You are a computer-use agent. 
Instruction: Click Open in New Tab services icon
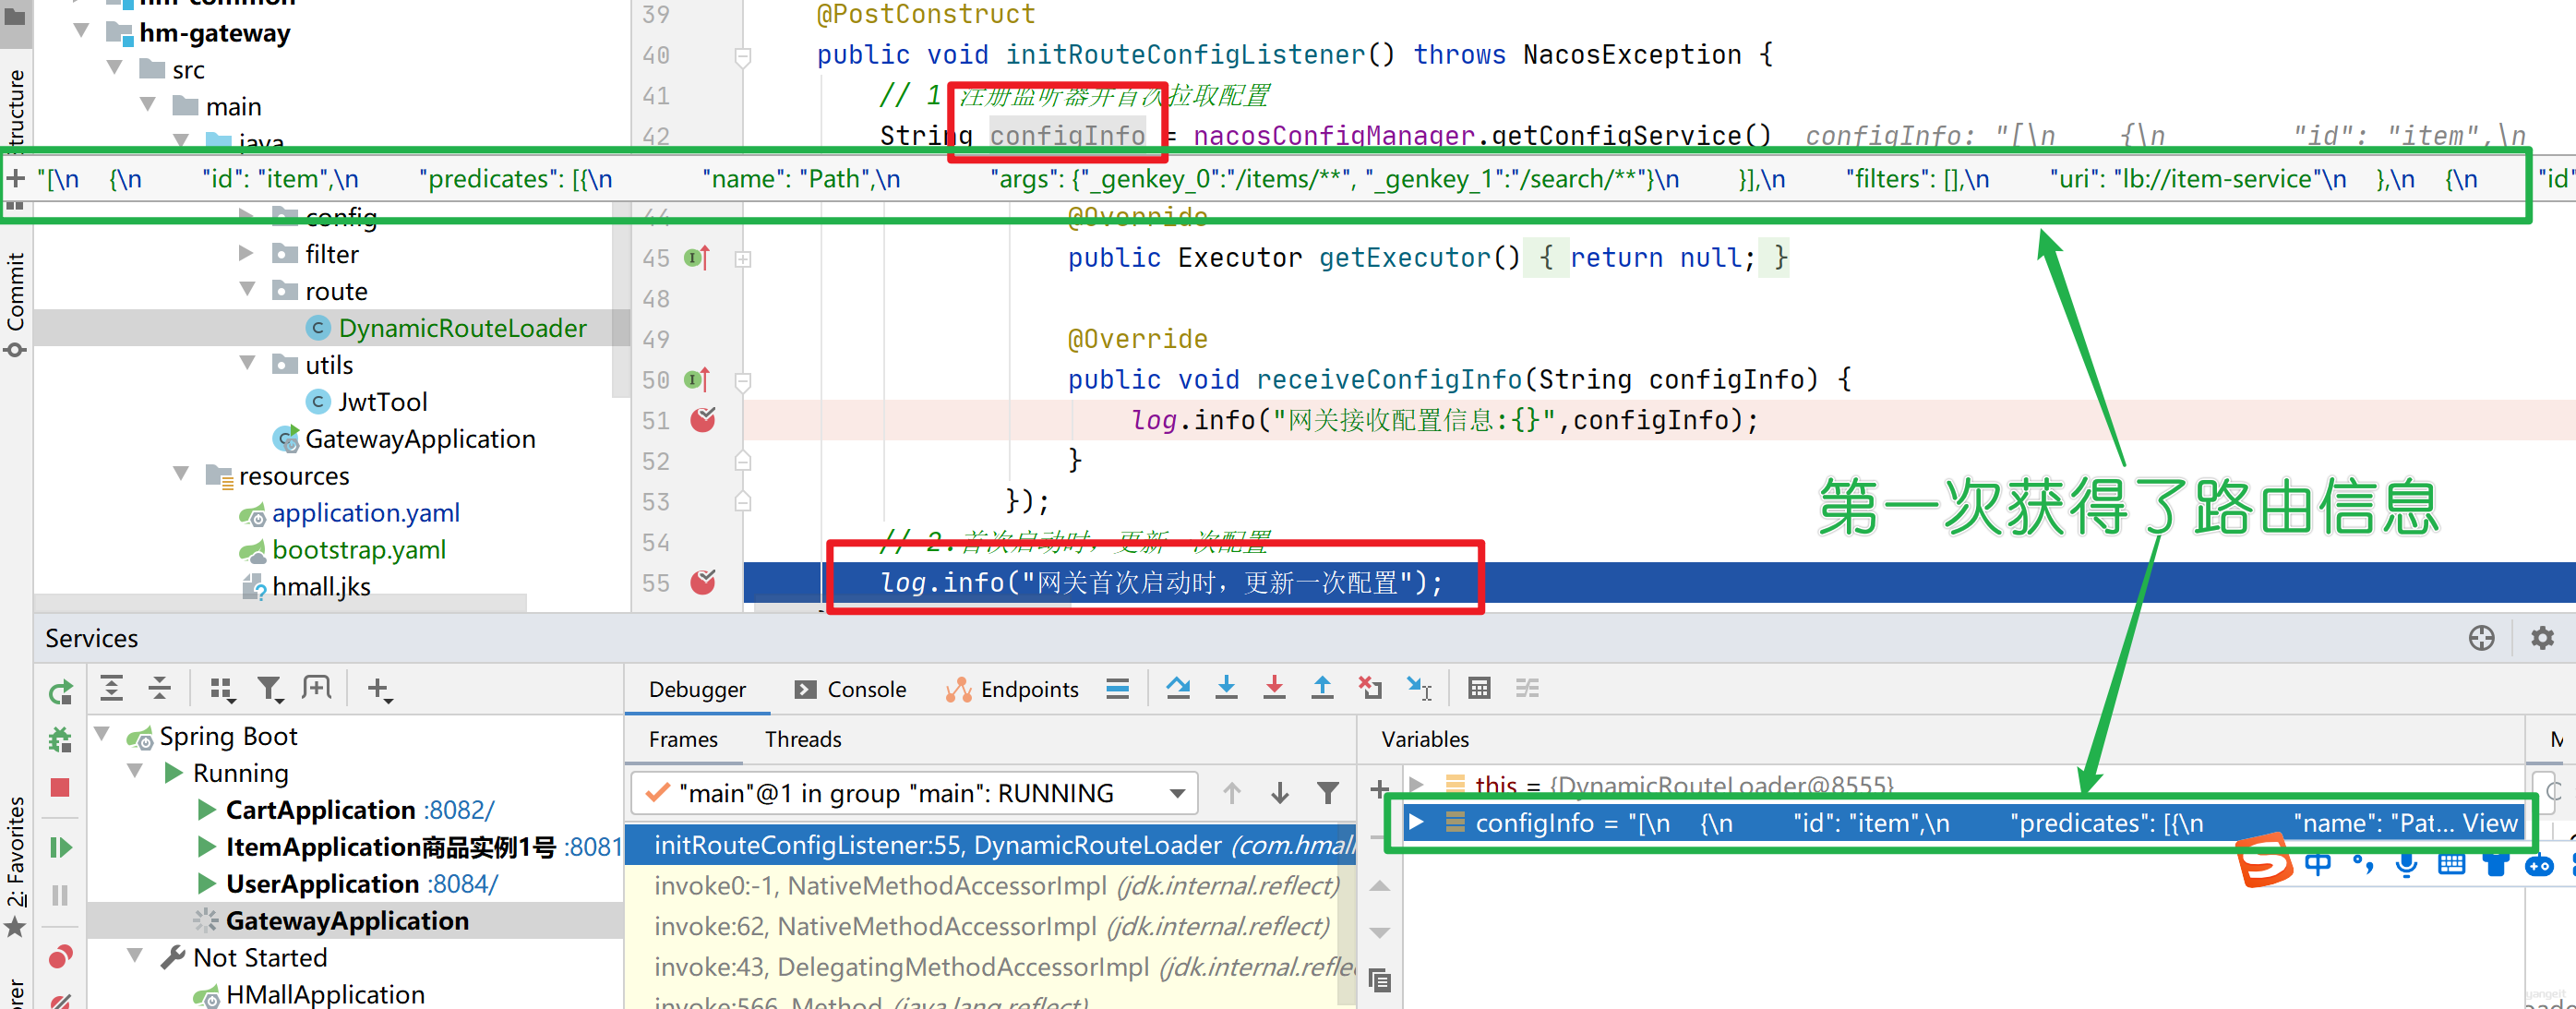[x=317, y=688]
